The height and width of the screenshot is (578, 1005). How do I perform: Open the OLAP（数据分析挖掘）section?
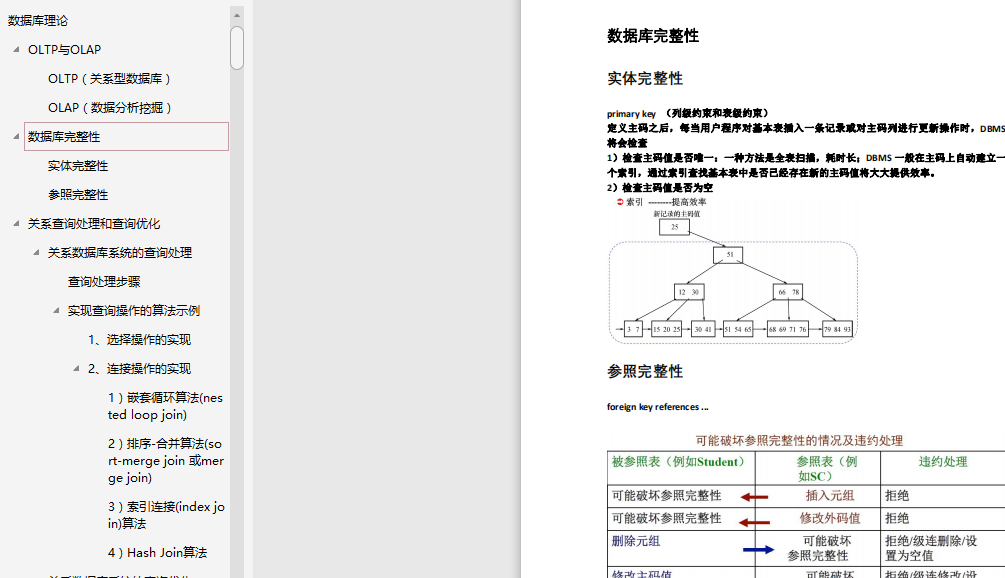110,107
